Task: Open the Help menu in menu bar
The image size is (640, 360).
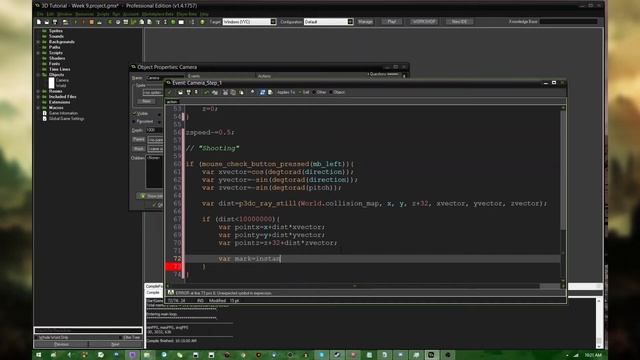Action: 204,14
